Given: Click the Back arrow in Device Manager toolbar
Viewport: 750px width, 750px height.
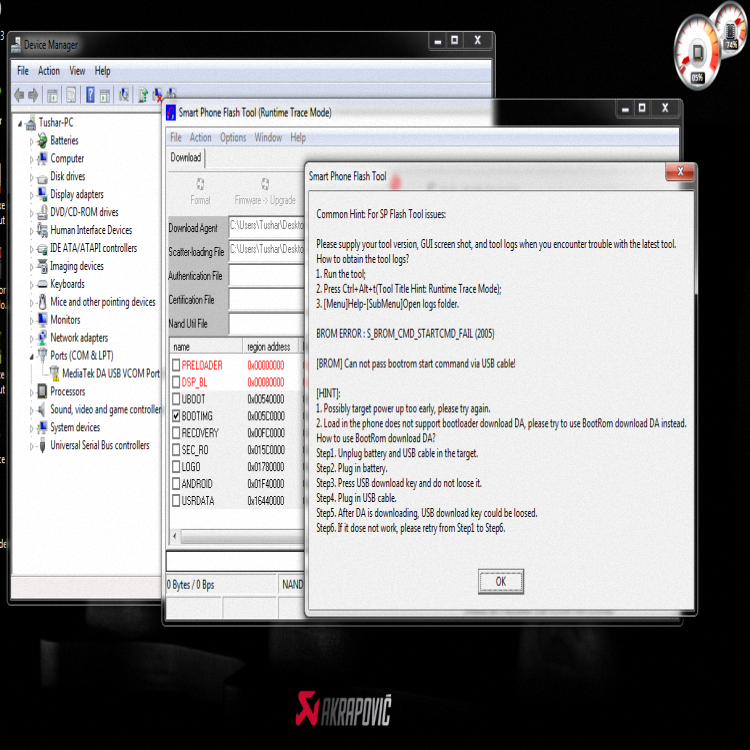Looking at the screenshot, I should coord(18,95).
